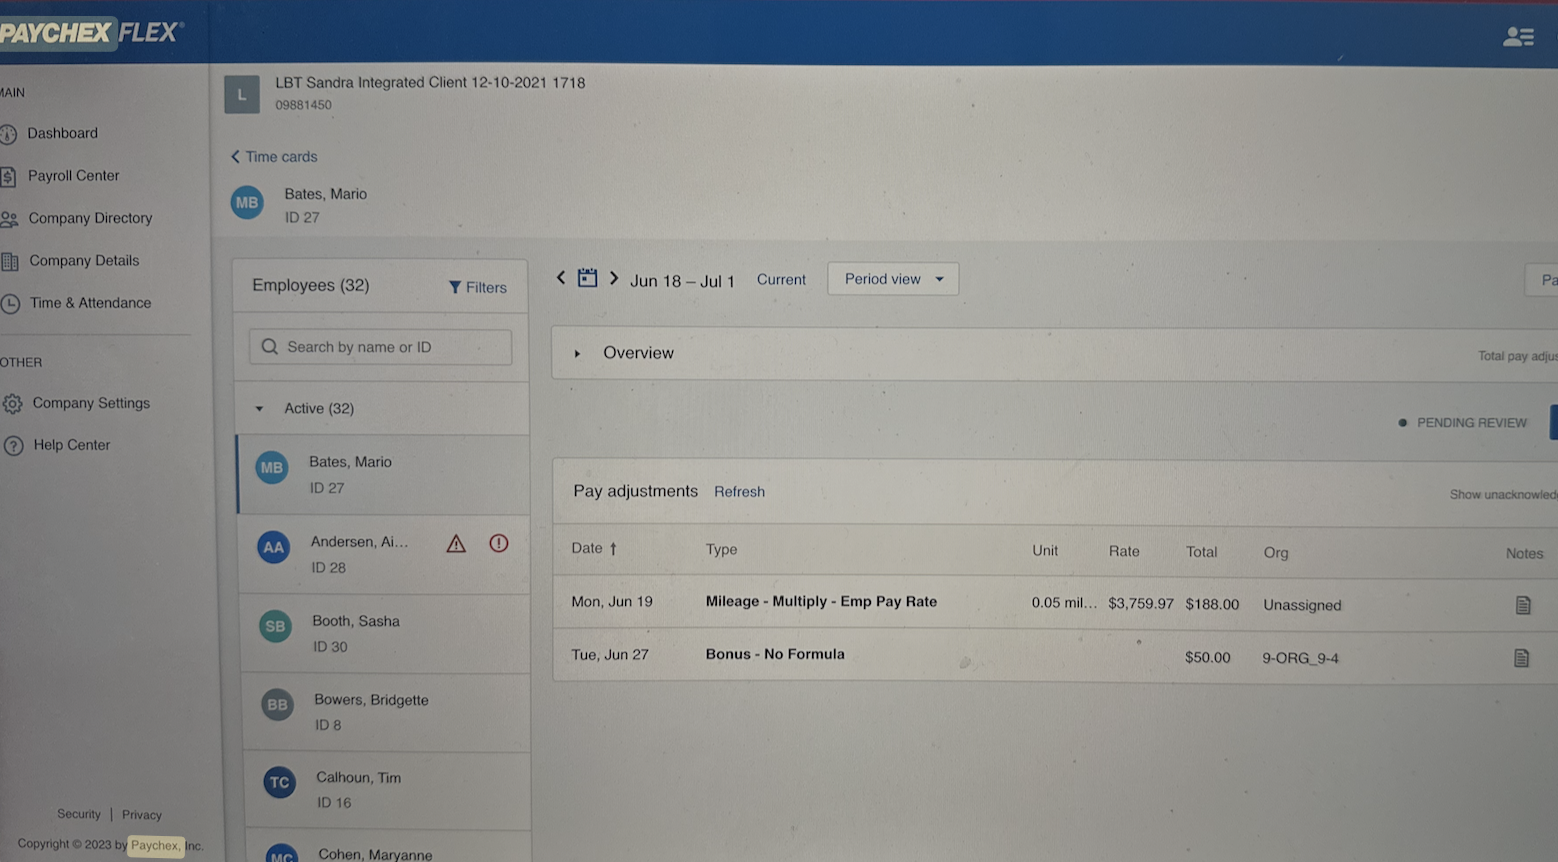Click the $50.00 total cell
The height and width of the screenshot is (862, 1558).
(1207, 658)
